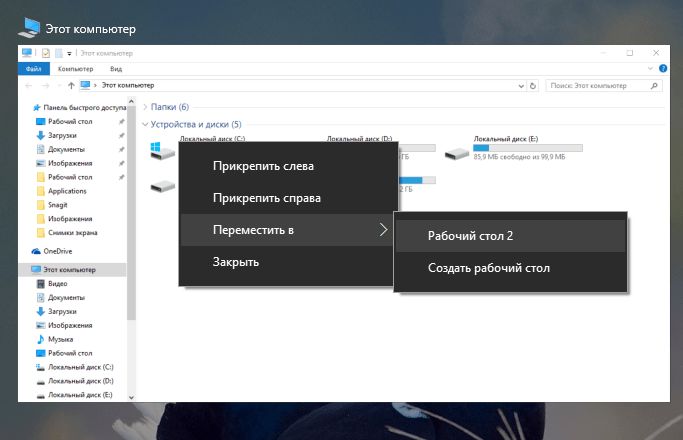Click the Properties icon in quick access toolbar

[46, 52]
